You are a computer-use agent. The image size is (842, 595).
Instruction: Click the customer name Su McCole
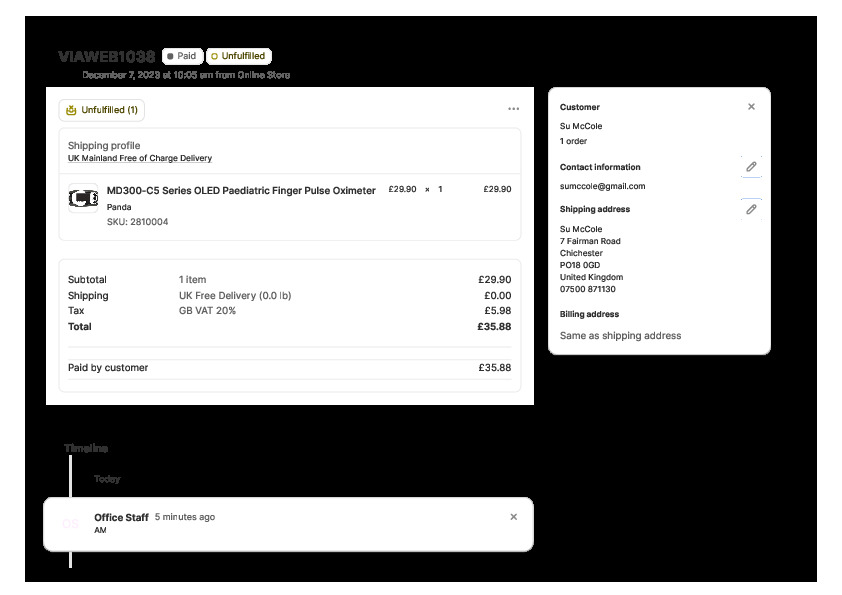[581, 127]
